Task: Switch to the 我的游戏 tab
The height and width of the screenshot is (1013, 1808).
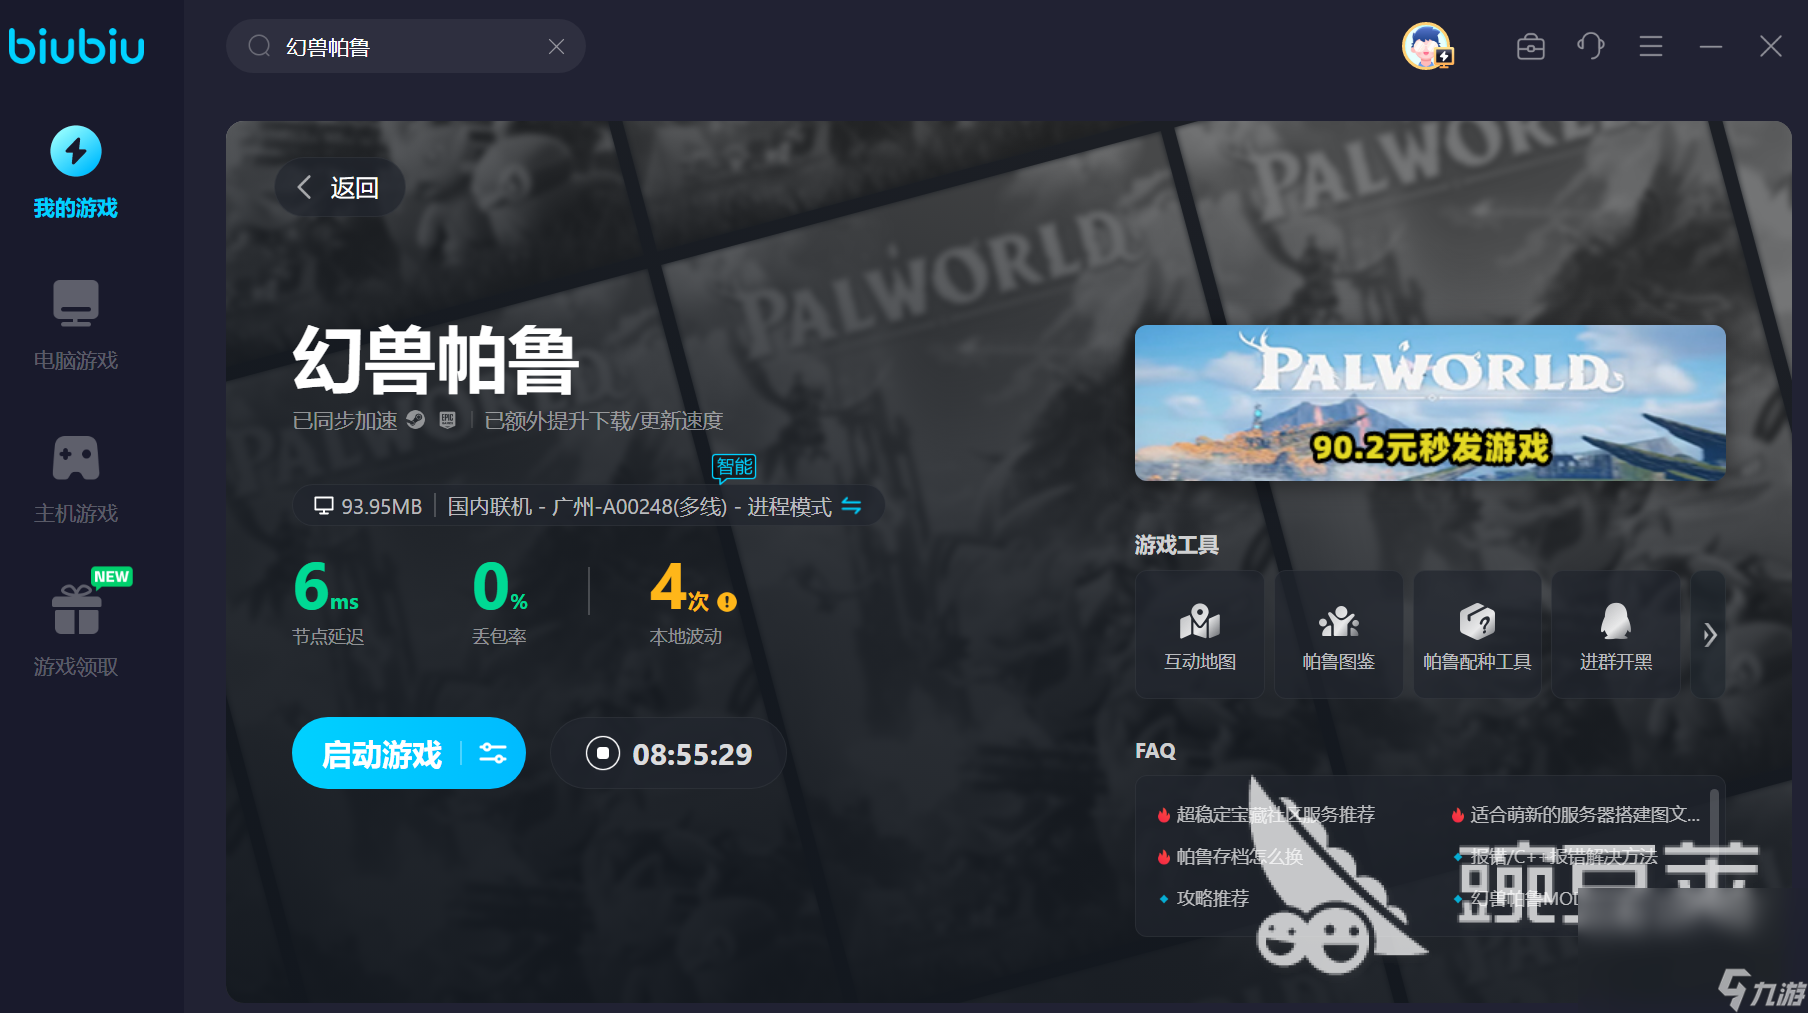Action: pyautogui.click(x=75, y=172)
